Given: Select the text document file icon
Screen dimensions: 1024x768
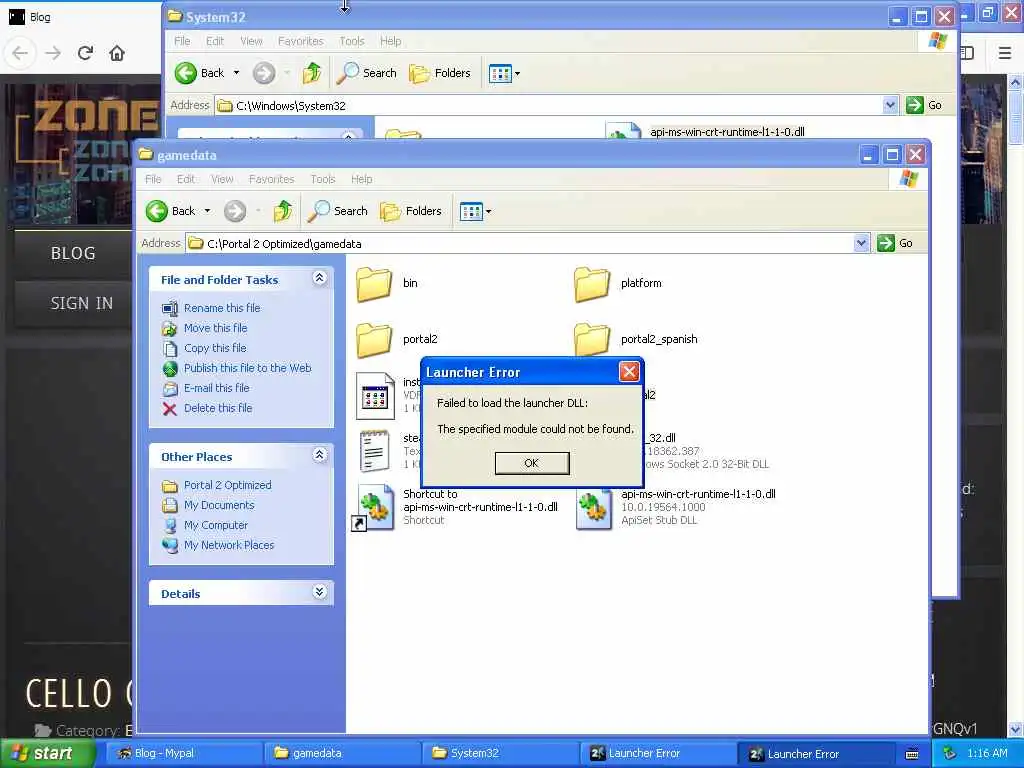Looking at the screenshot, I should (375, 451).
